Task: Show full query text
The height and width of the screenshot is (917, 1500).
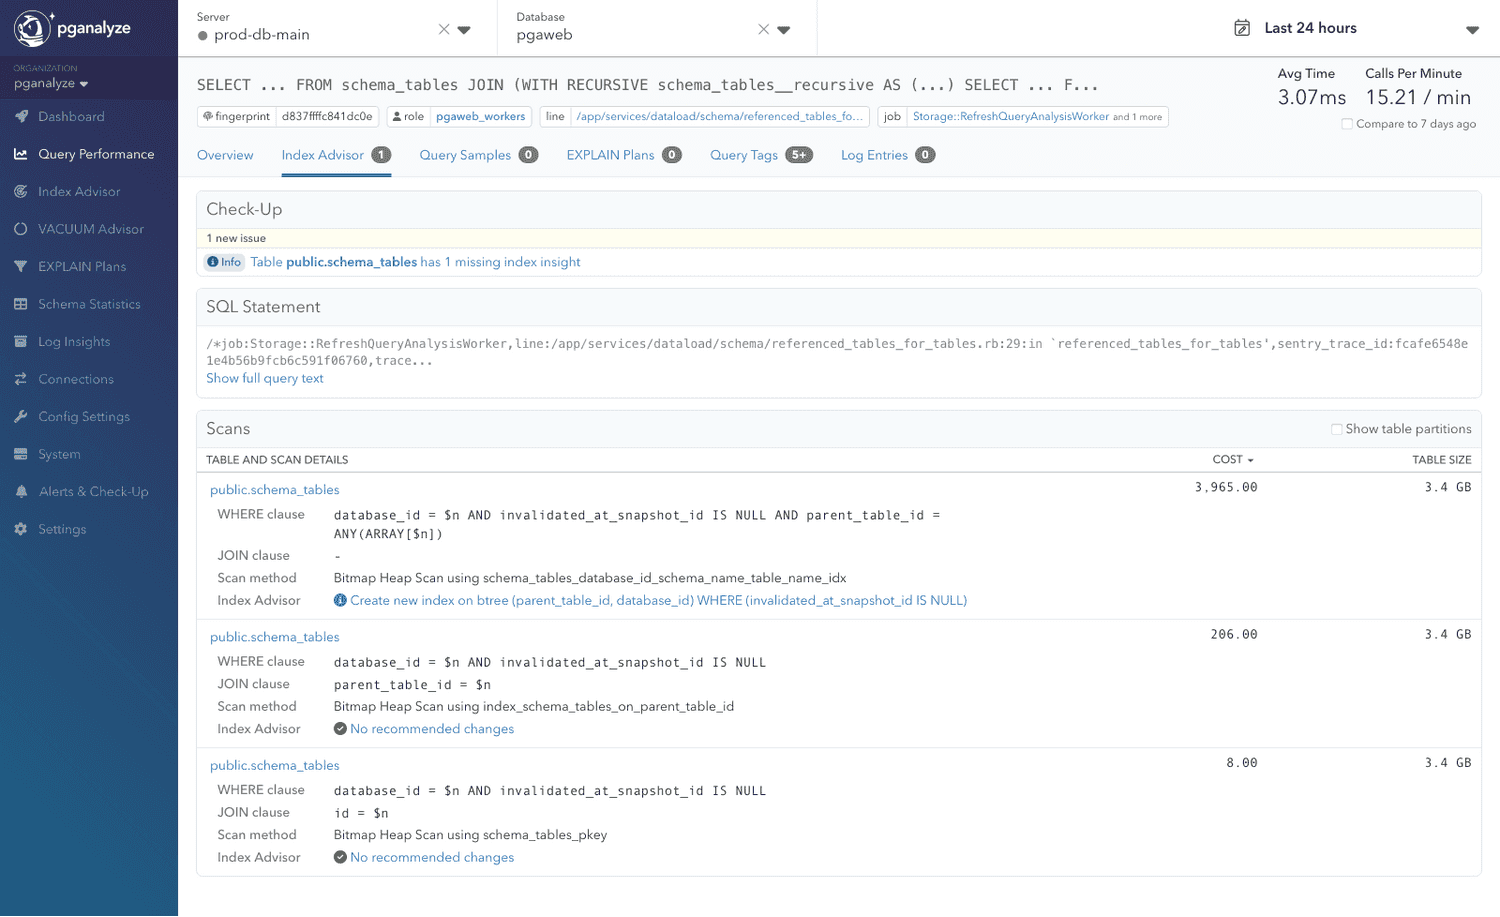Action: (x=264, y=378)
